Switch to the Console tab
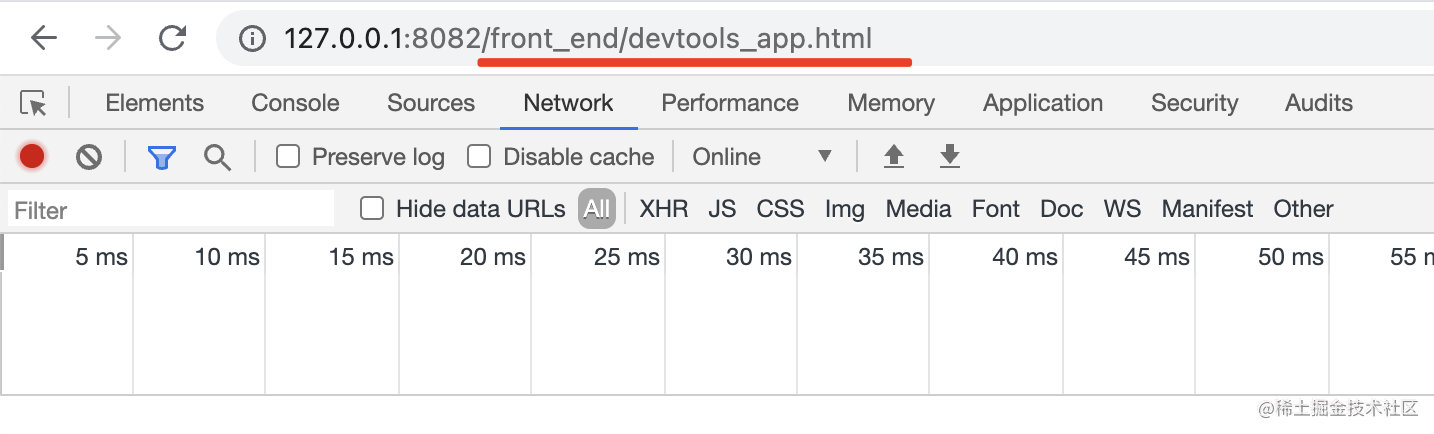Image resolution: width=1434 pixels, height=434 pixels. pos(295,103)
